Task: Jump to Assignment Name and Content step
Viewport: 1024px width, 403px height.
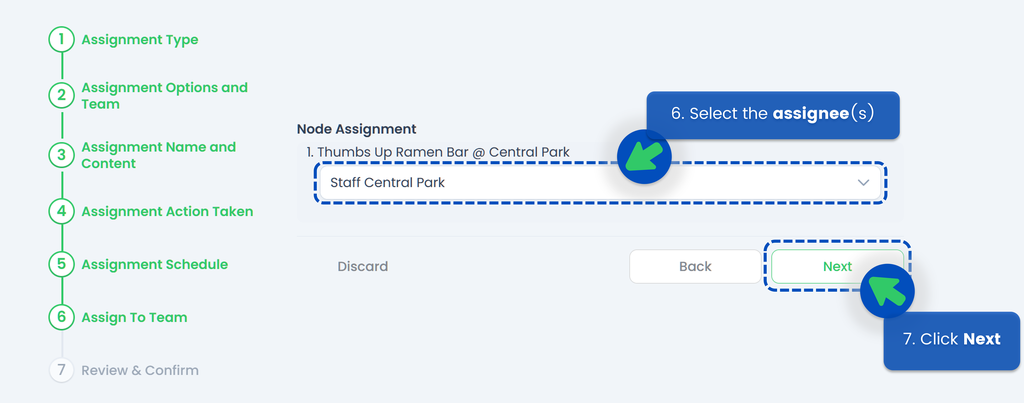Action: (x=158, y=155)
